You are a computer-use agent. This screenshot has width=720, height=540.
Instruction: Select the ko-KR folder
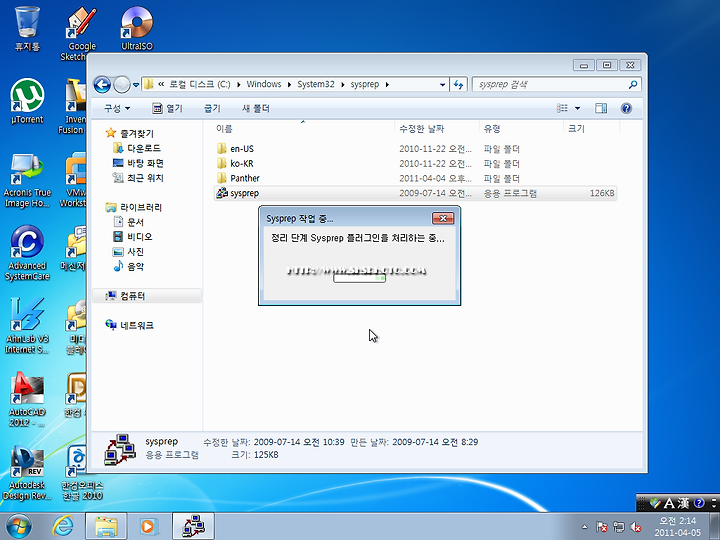click(x=416, y=163)
